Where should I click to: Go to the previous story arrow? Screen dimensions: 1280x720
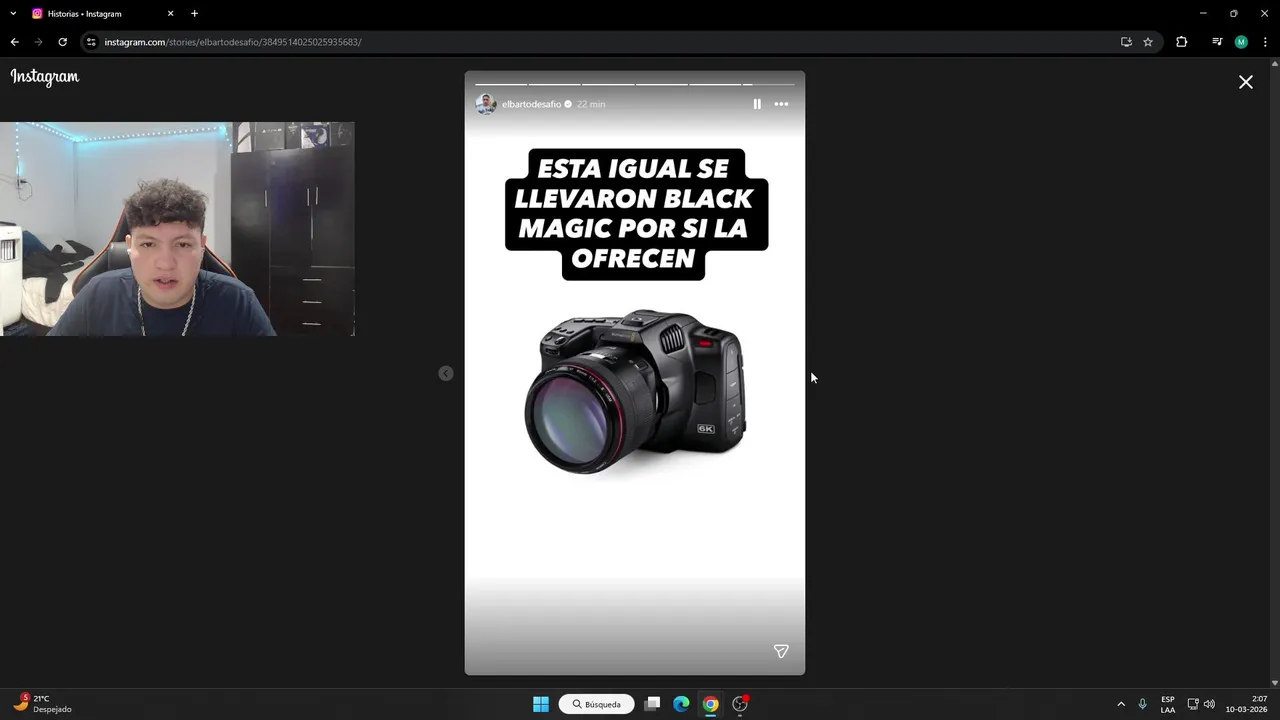click(446, 373)
